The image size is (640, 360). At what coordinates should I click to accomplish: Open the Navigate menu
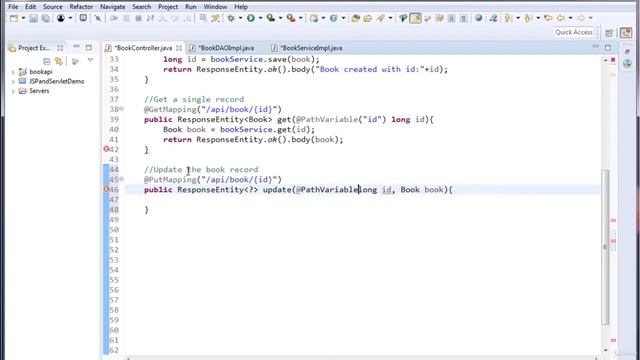pos(113,7)
